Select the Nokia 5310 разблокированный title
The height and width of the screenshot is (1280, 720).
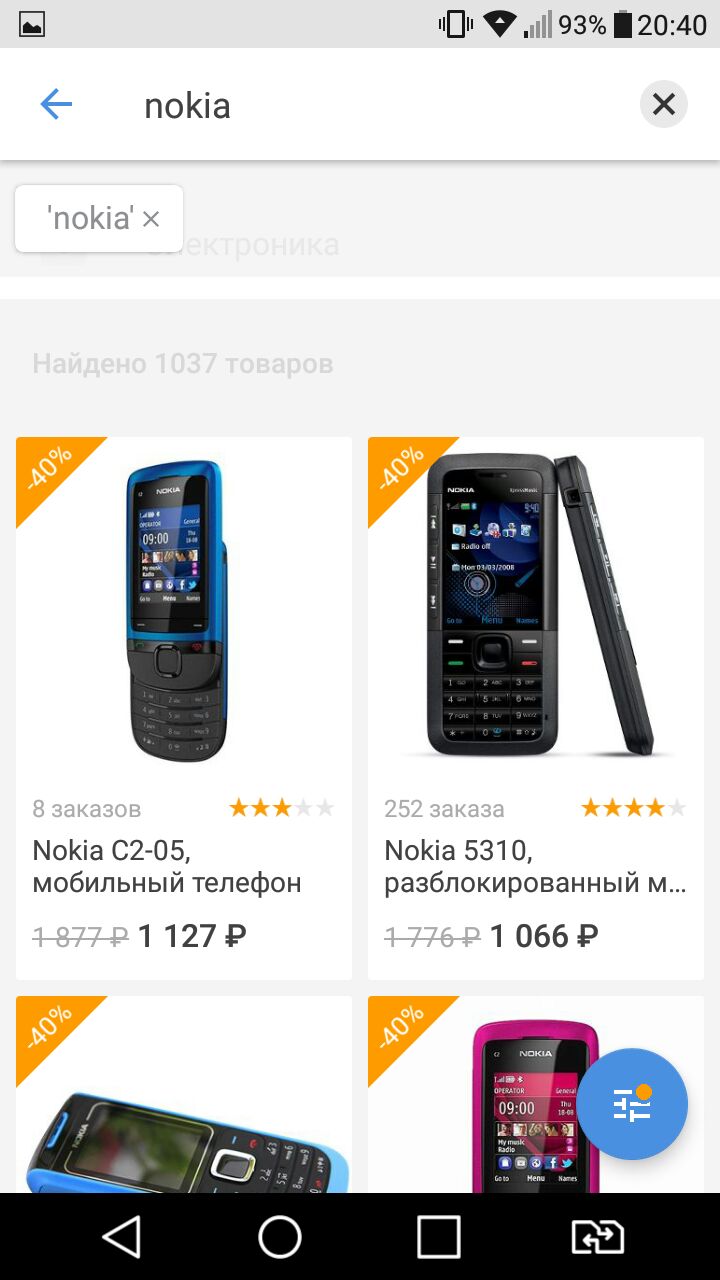click(x=536, y=867)
